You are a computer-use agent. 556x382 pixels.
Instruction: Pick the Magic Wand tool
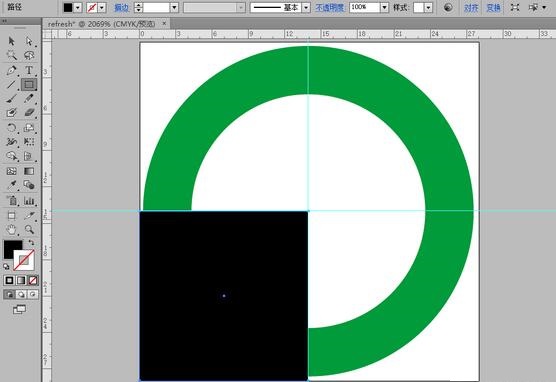[x=11, y=55]
